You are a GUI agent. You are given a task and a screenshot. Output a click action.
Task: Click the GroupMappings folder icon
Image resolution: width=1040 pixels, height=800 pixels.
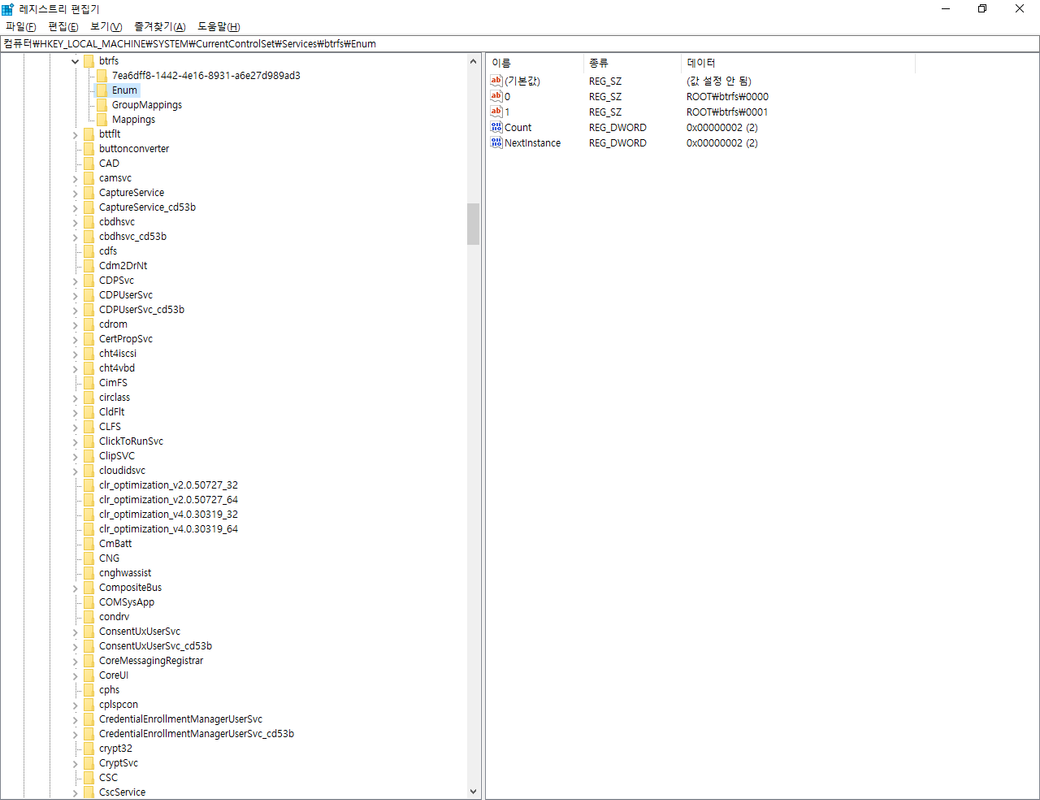pyautogui.click(x=101, y=105)
